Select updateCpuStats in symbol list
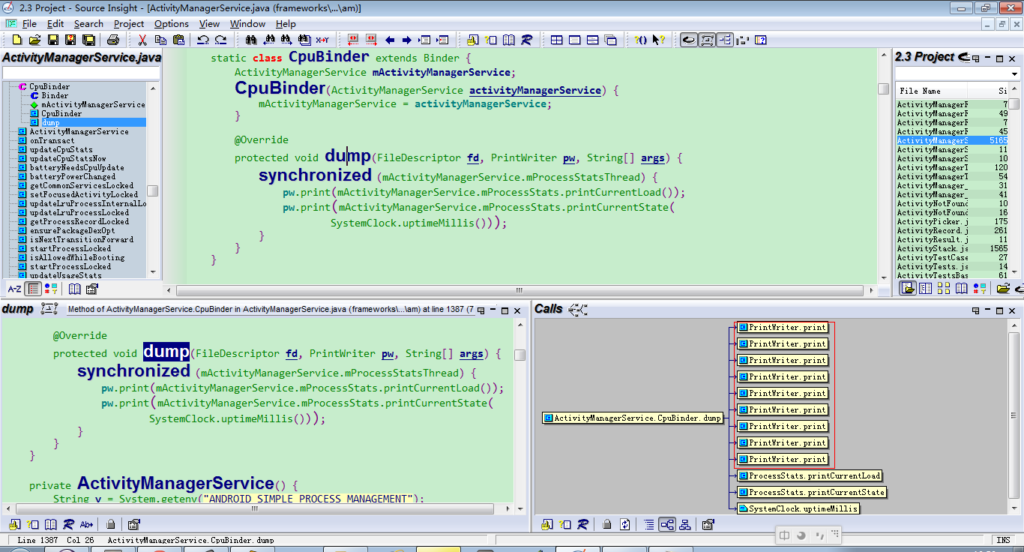The height and width of the screenshot is (552, 1024). tap(61, 150)
